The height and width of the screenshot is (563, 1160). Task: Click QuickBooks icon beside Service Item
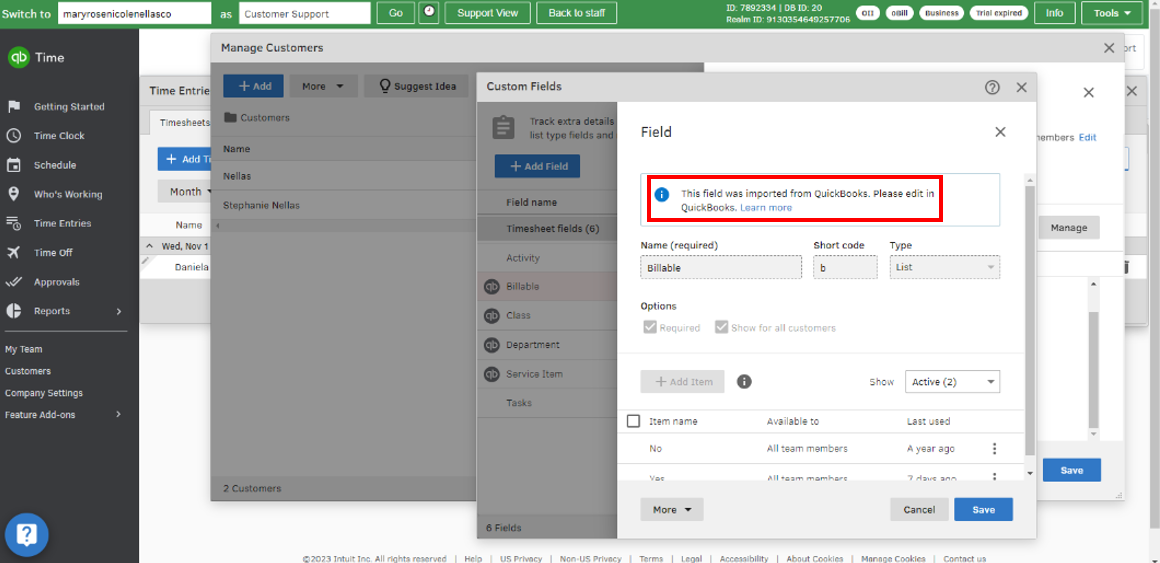coord(491,374)
